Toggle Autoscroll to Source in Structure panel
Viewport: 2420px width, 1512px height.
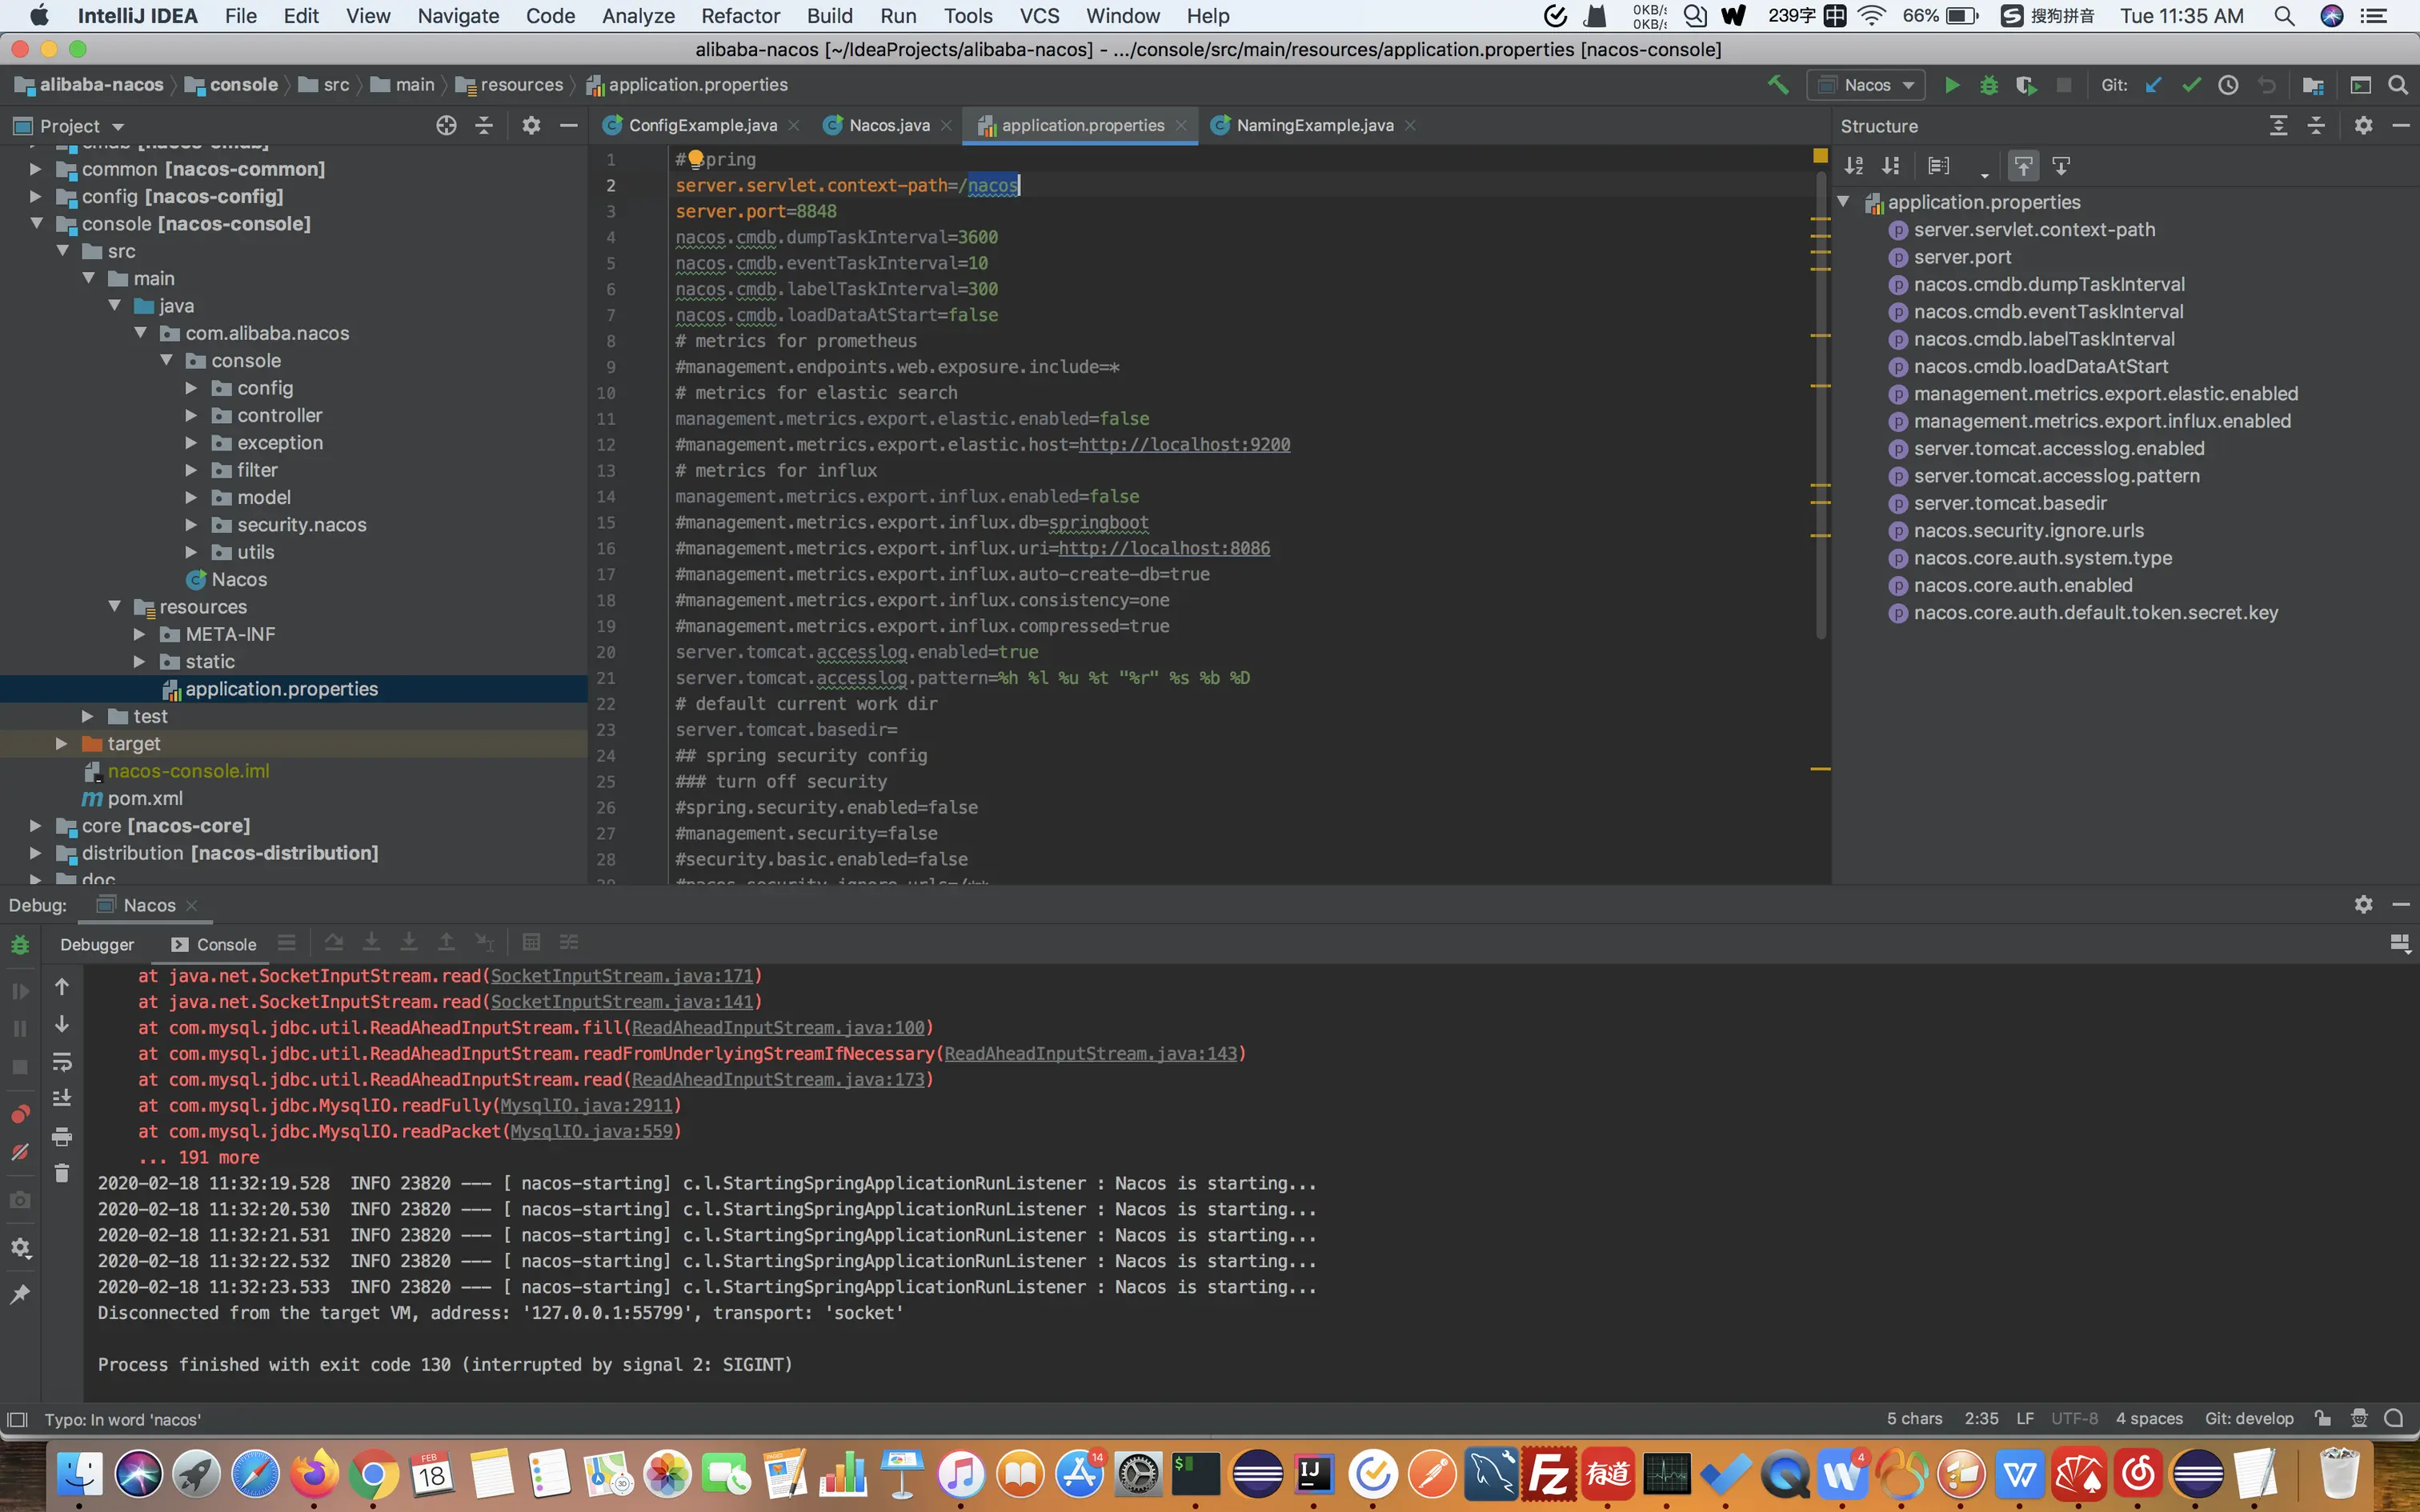2023,166
